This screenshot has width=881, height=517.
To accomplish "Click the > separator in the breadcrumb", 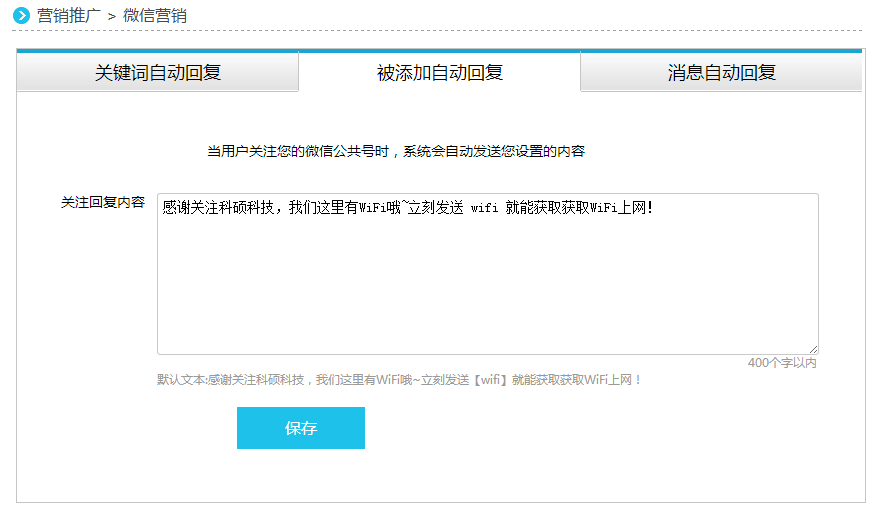I will coord(111,16).
